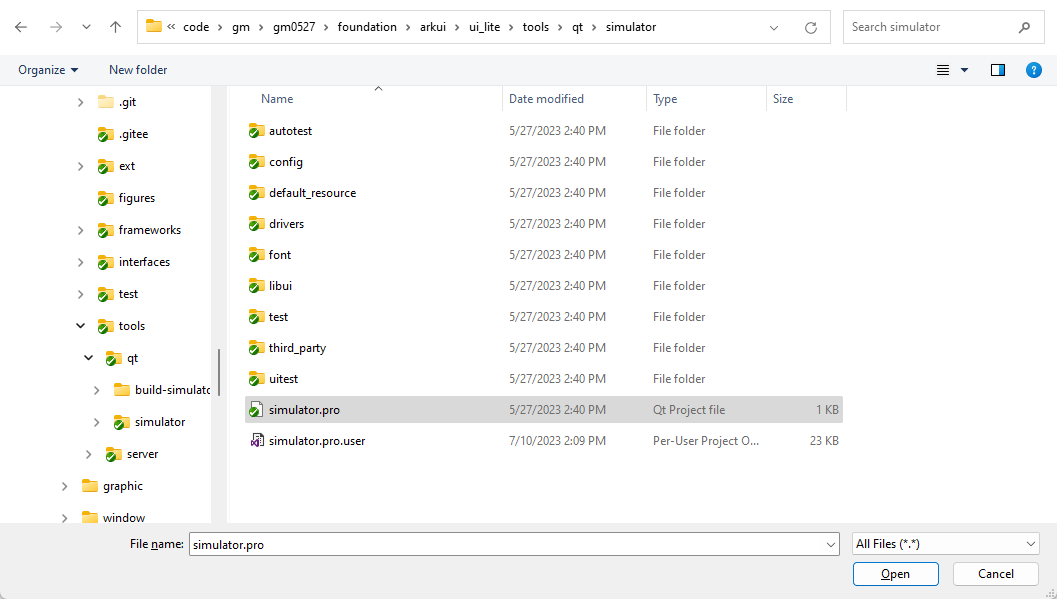Click the Up one level arrow
The width and height of the screenshot is (1057, 599).
[x=115, y=27]
